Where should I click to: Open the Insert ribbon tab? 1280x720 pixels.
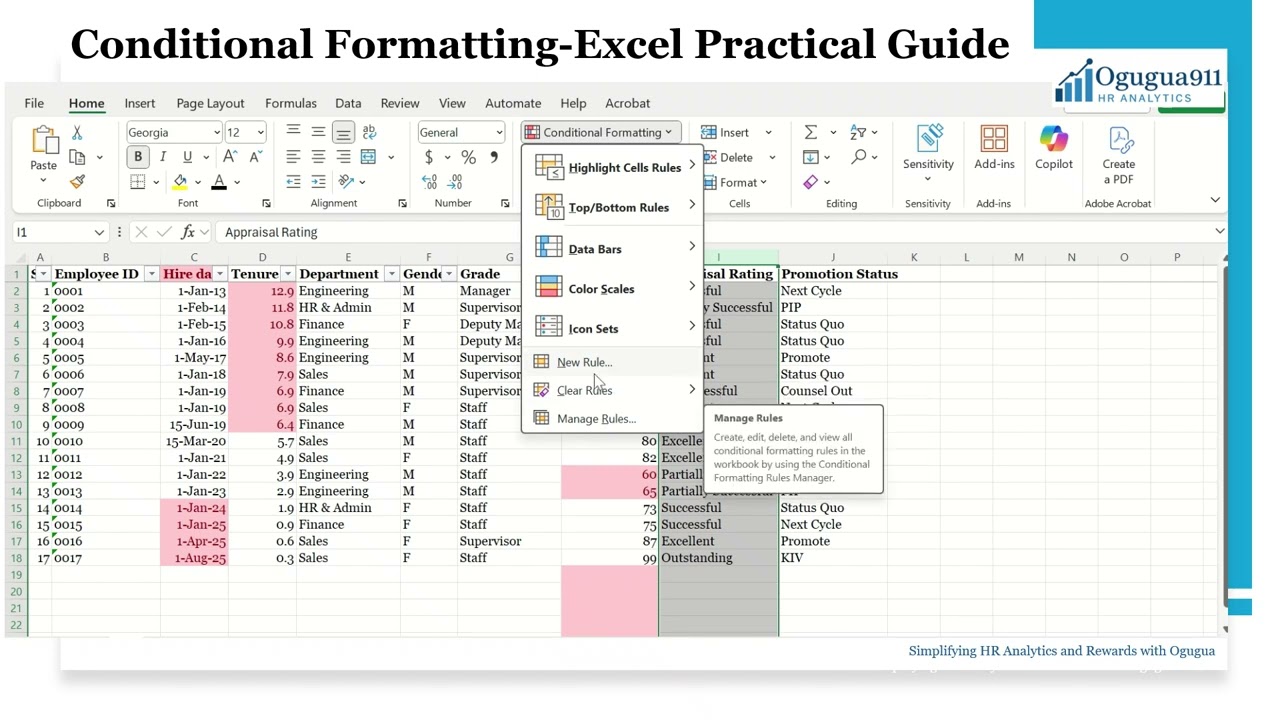140,103
